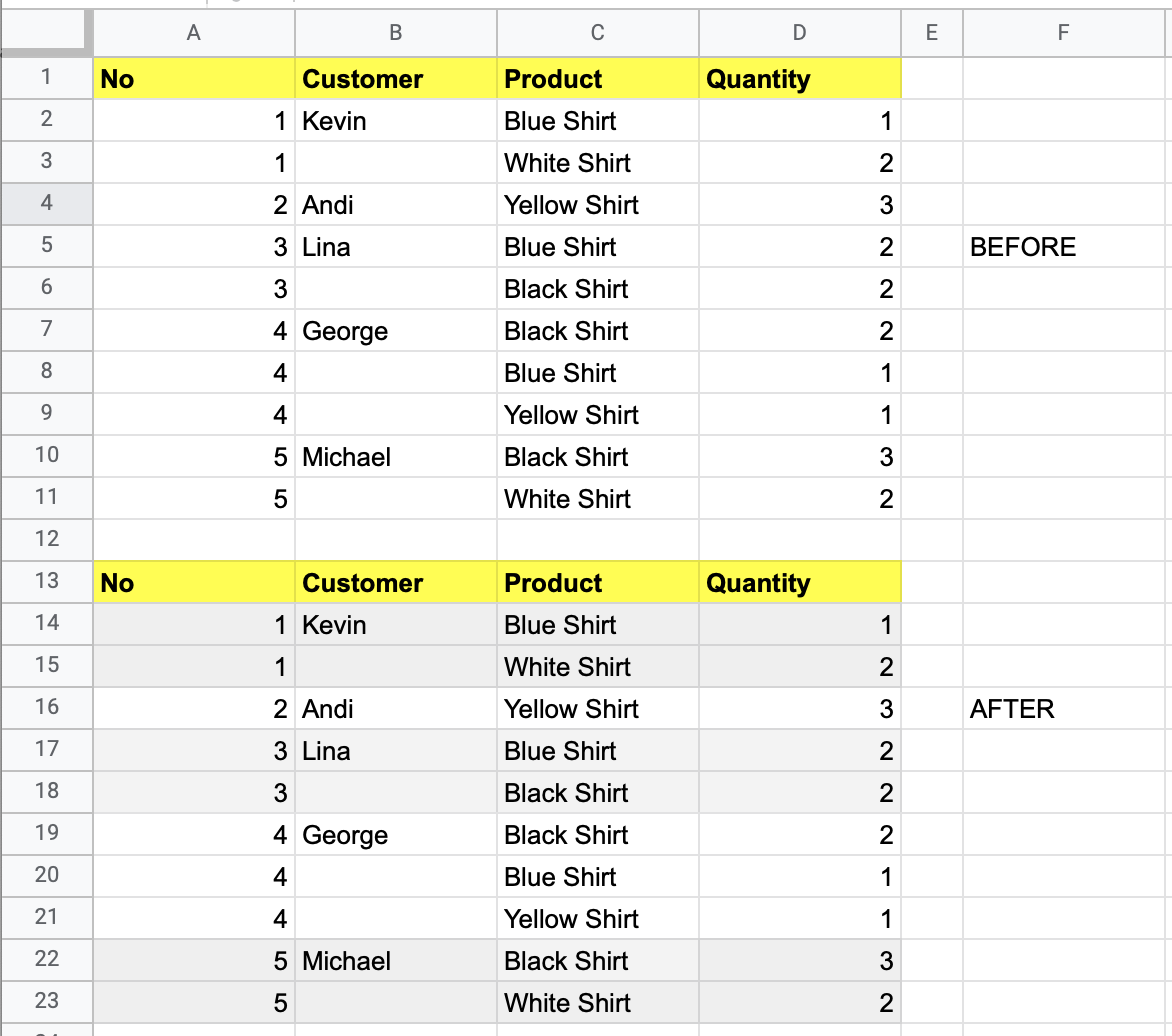The width and height of the screenshot is (1172, 1036).
Task: Select row 12 header
Action: [x=46, y=540]
